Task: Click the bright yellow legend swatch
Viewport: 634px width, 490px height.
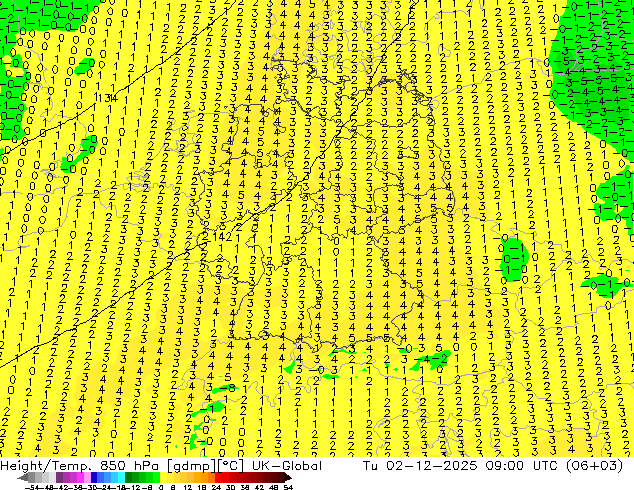Action: (x=163, y=477)
